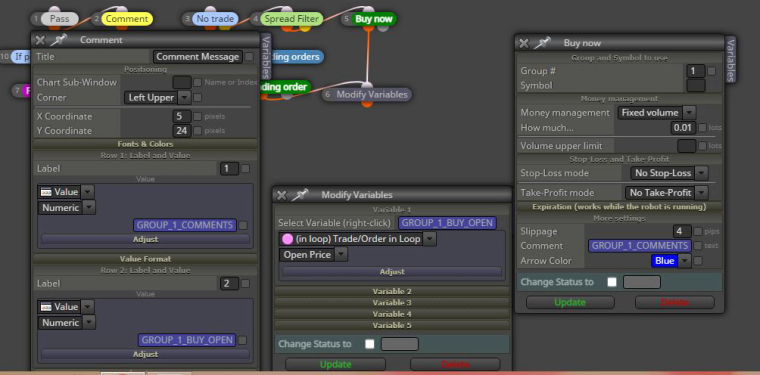This screenshot has width=760, height=375.
Task: Click Delete in Buy now panel
Action: 674,302
